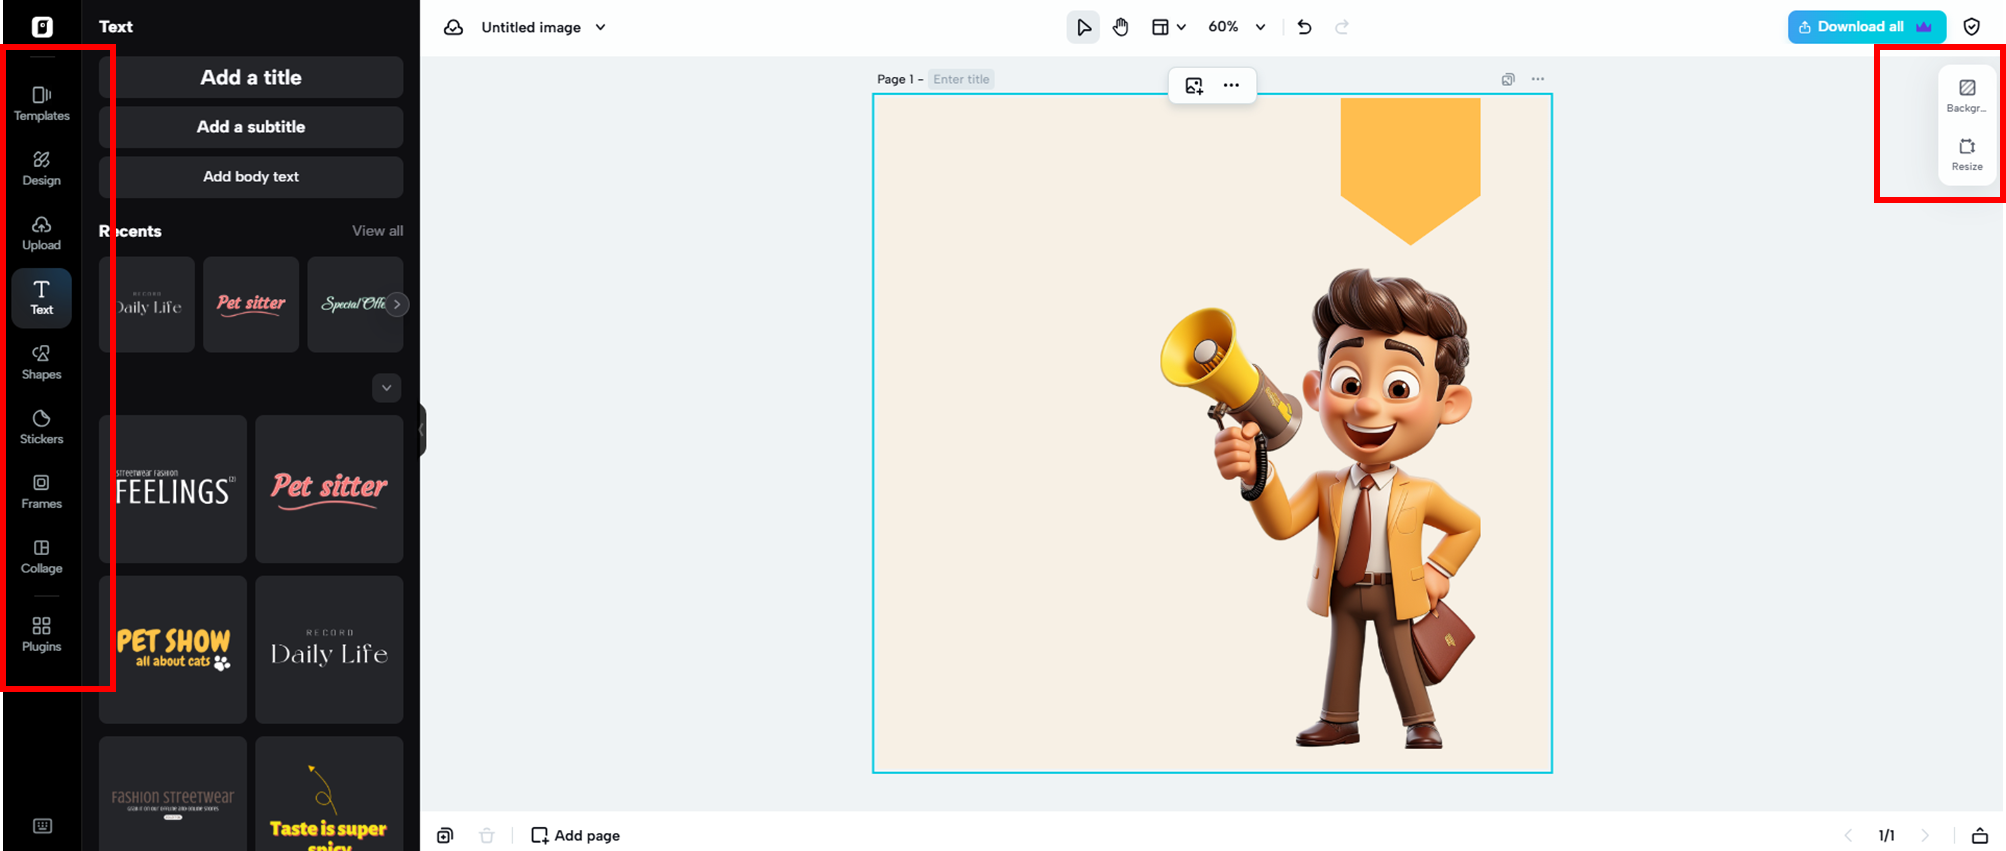Open the Stickers panel
The height and width of the screenshot is (851, 2006).
(41, 426)
